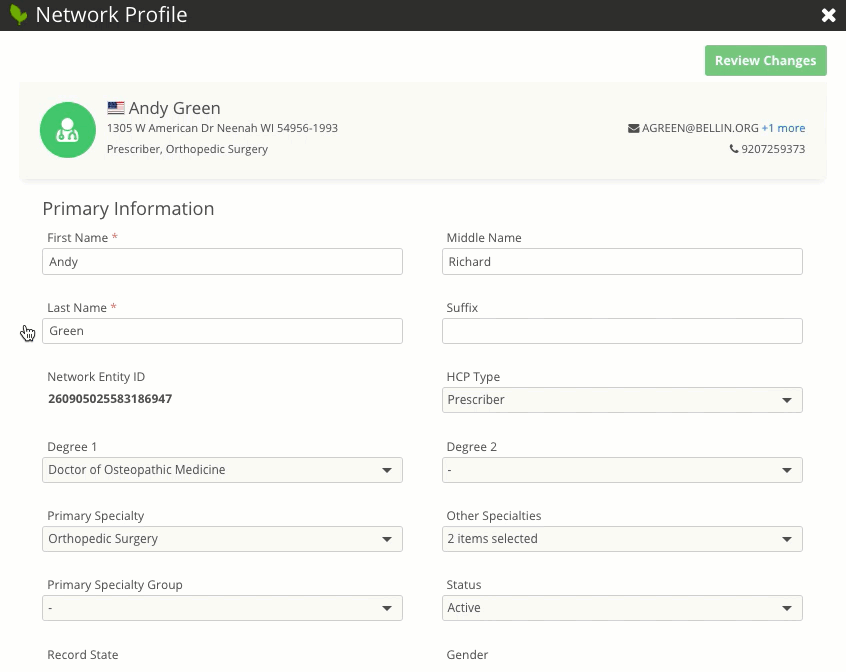Open the Primary Specialty Group dropdown
Screen dimensions: 846x672
(222, 608)
